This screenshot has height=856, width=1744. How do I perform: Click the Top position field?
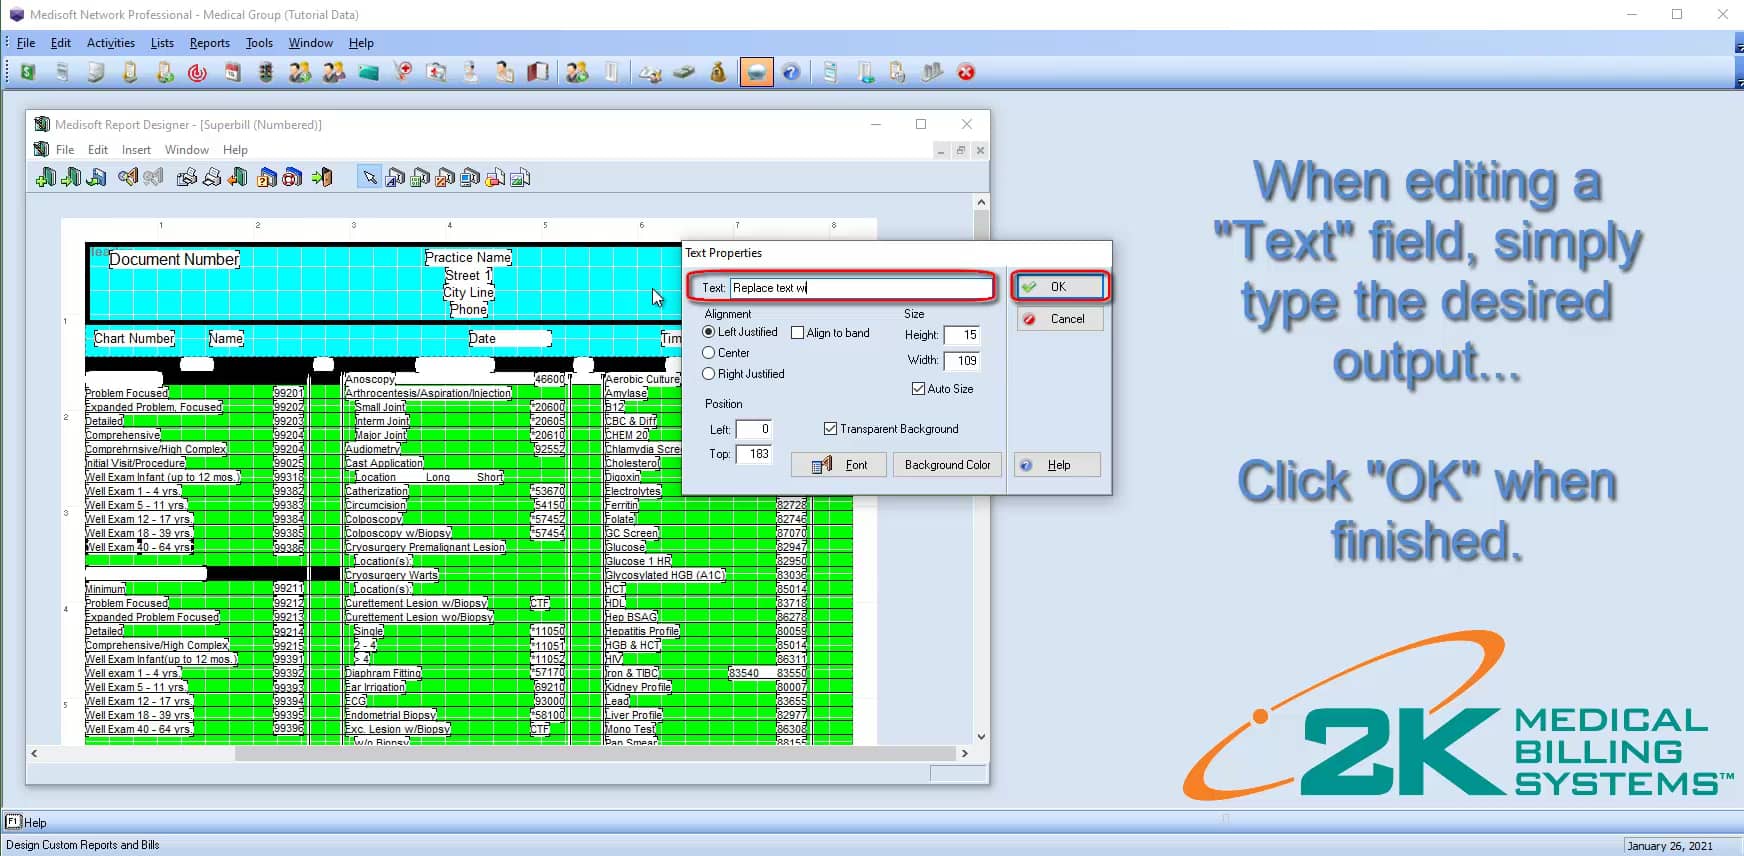pyautogui.click(x=754, y=454)
